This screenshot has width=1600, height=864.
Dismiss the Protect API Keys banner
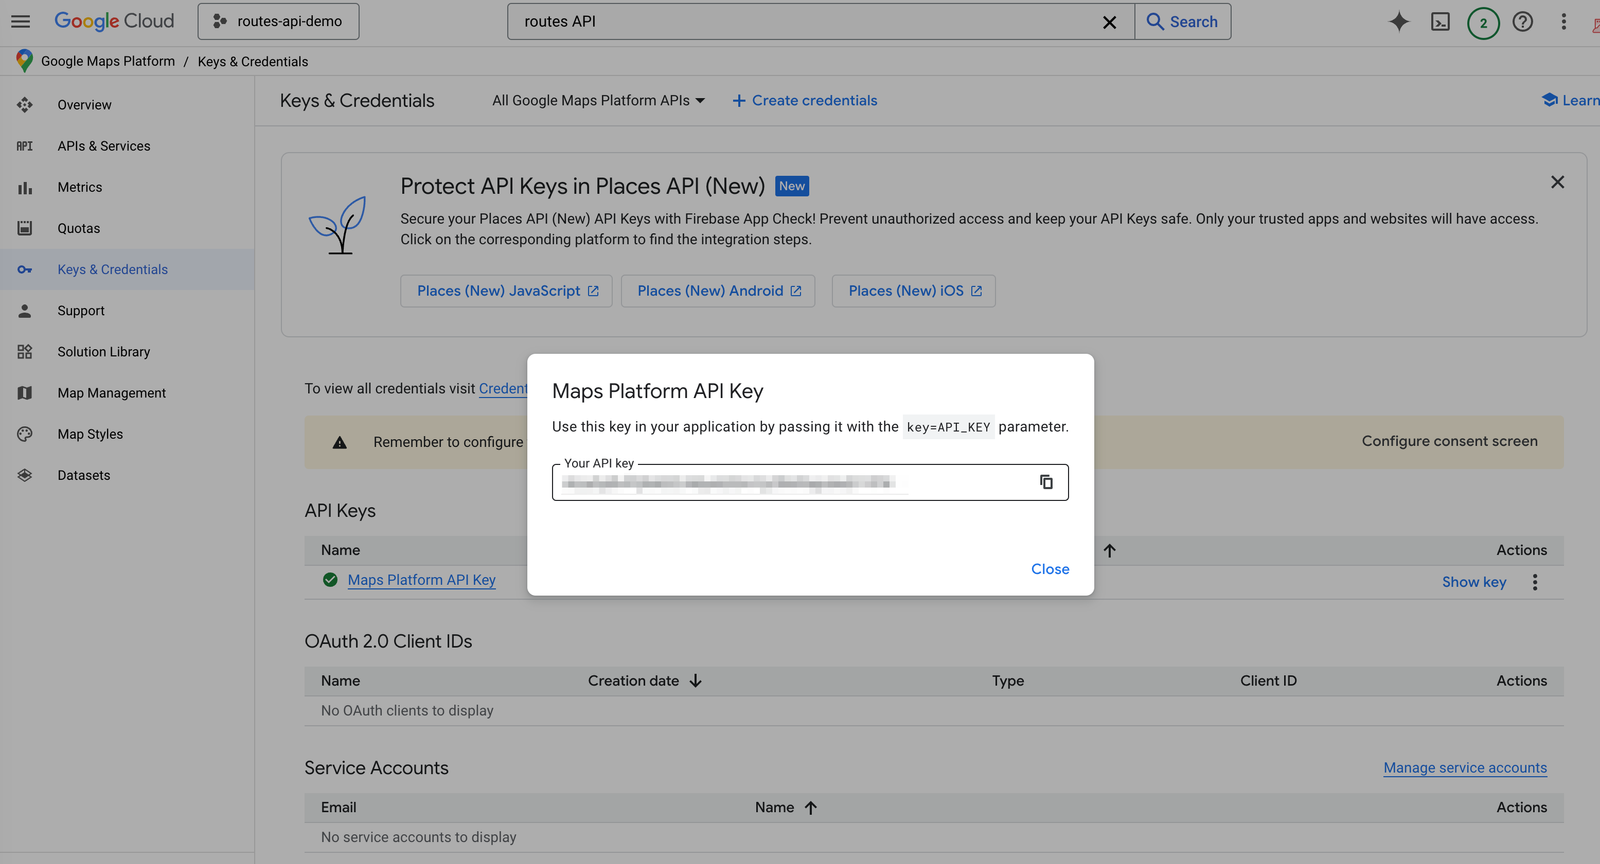coord(1557,182)
